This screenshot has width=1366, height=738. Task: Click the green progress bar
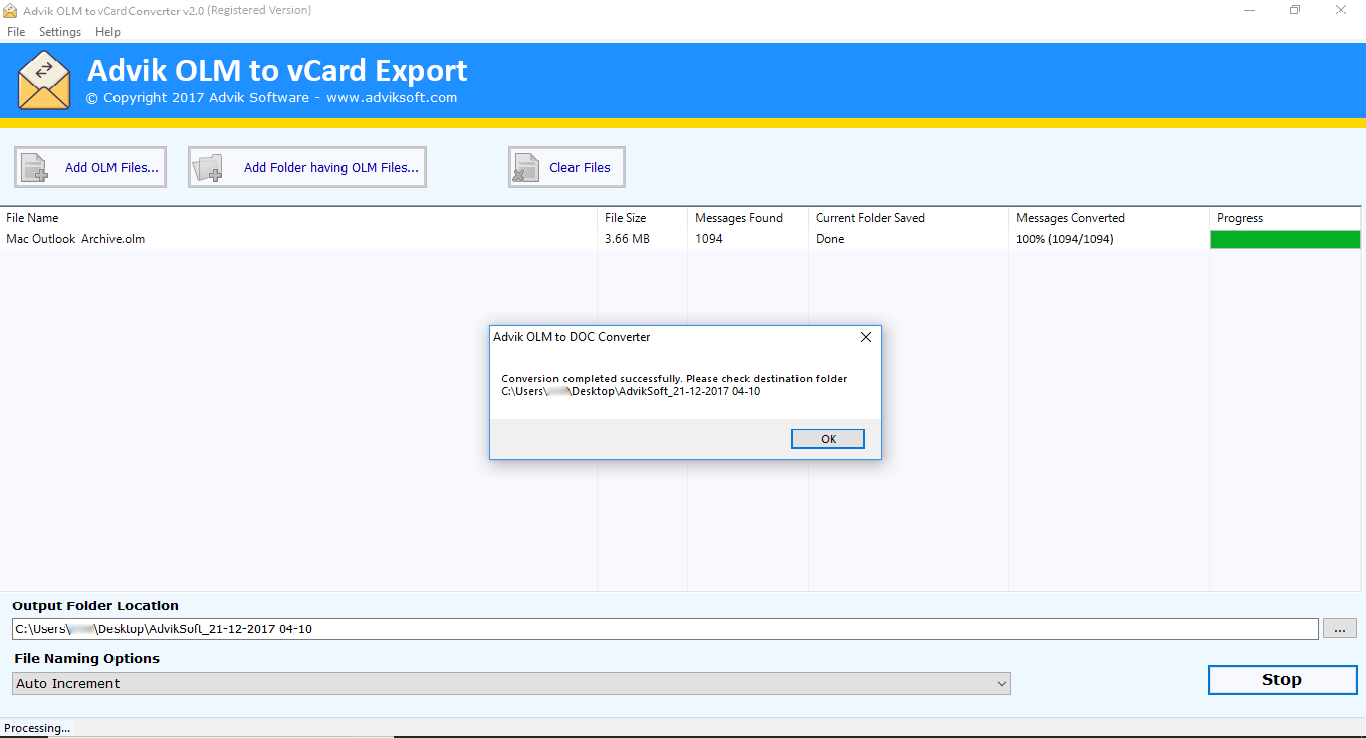[1285, 239]
